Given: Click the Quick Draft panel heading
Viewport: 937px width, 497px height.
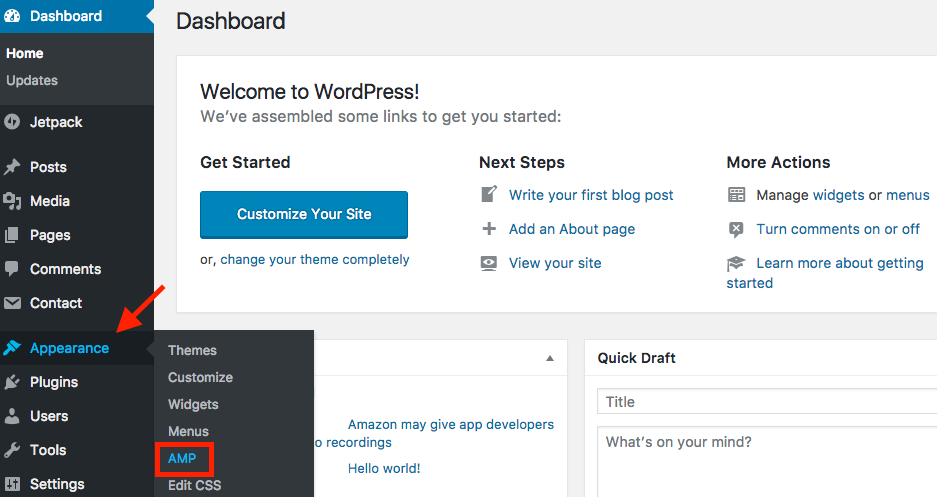Looking at the screenshot, I should (x=636, y=358).
